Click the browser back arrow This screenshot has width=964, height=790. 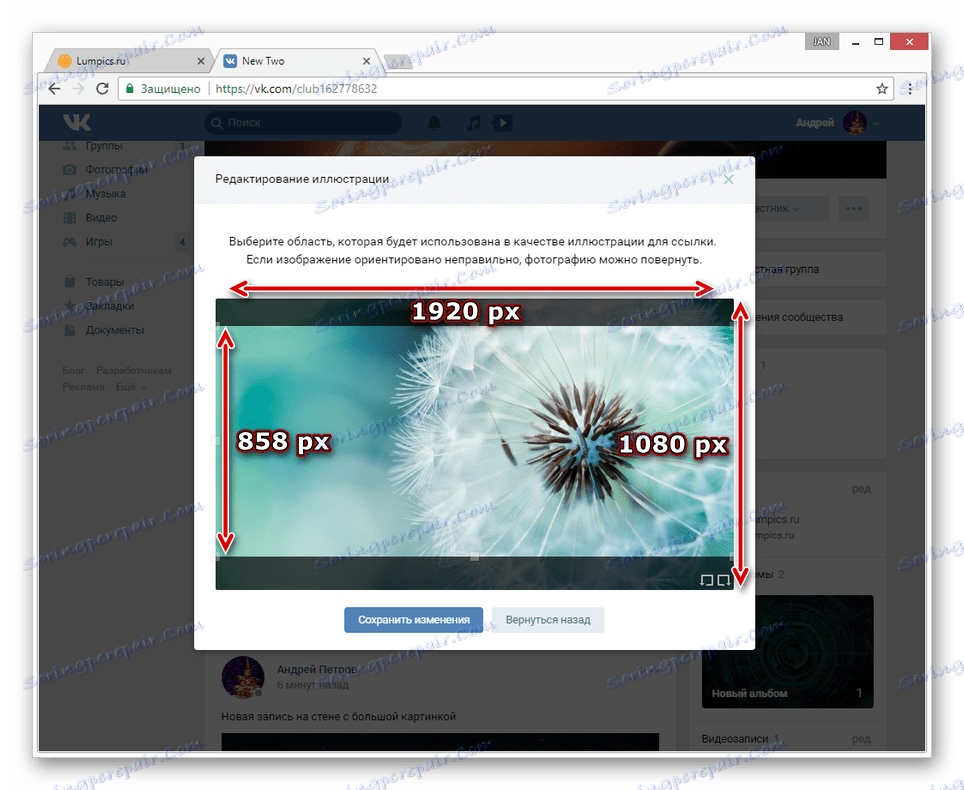[x=54, y=89]
